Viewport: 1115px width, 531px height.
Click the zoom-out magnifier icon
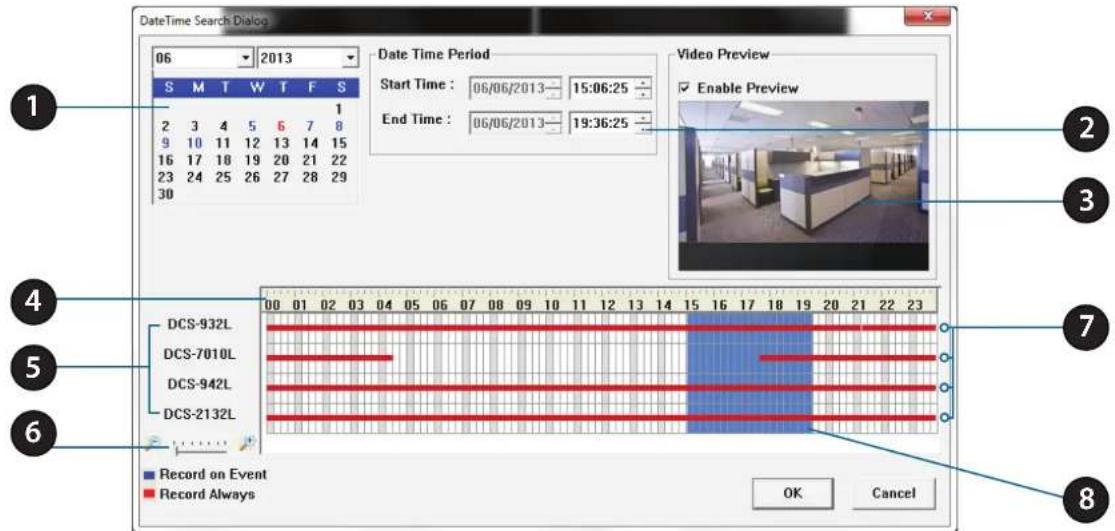153,444
